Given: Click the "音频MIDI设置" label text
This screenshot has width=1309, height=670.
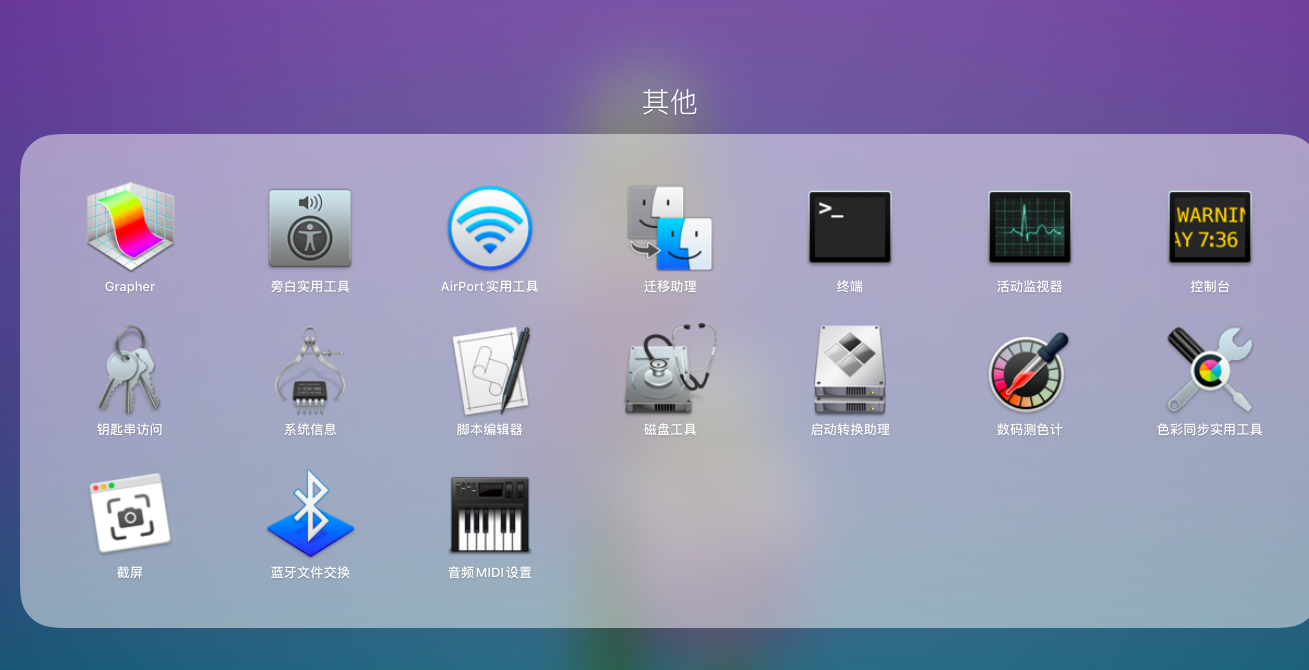Looking at the screenshot, I should (490, 573).
